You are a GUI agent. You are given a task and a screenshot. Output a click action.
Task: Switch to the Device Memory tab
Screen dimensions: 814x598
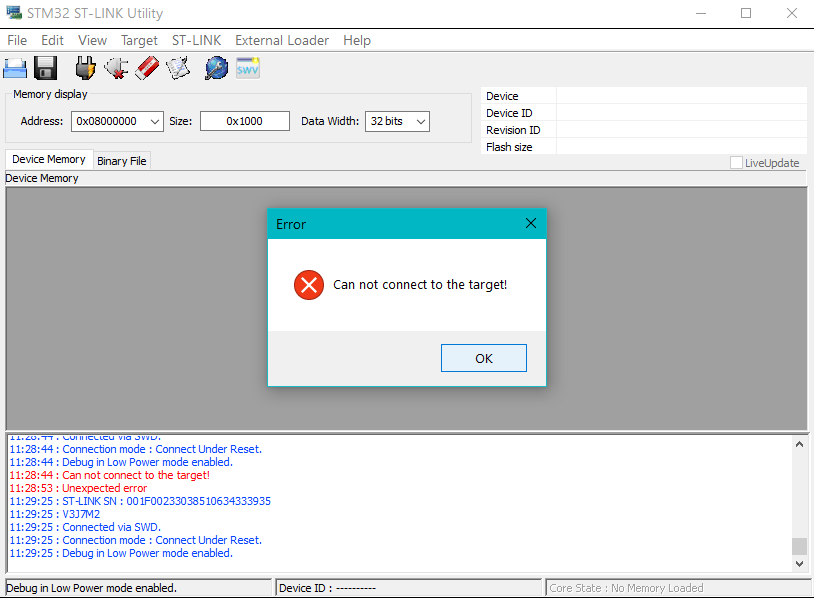49,159
